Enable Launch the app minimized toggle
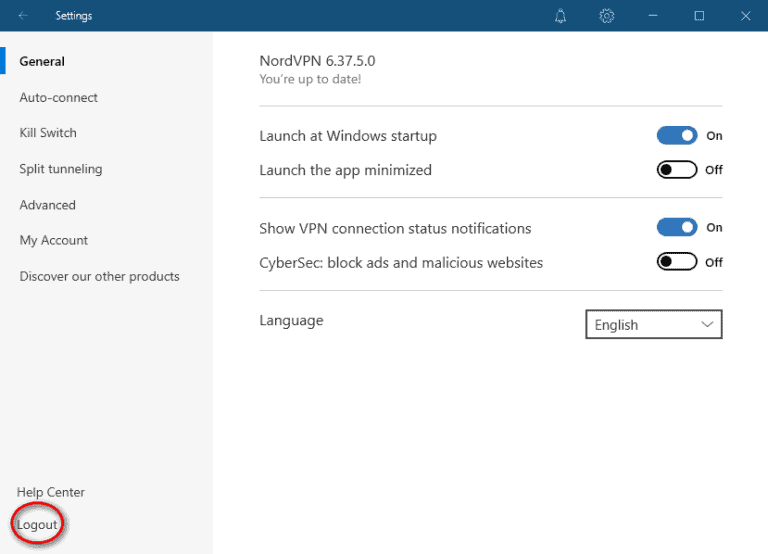Image resolution: width=768 pixels, height=554 pixels. pyautogui.click(x=677, y=170)
